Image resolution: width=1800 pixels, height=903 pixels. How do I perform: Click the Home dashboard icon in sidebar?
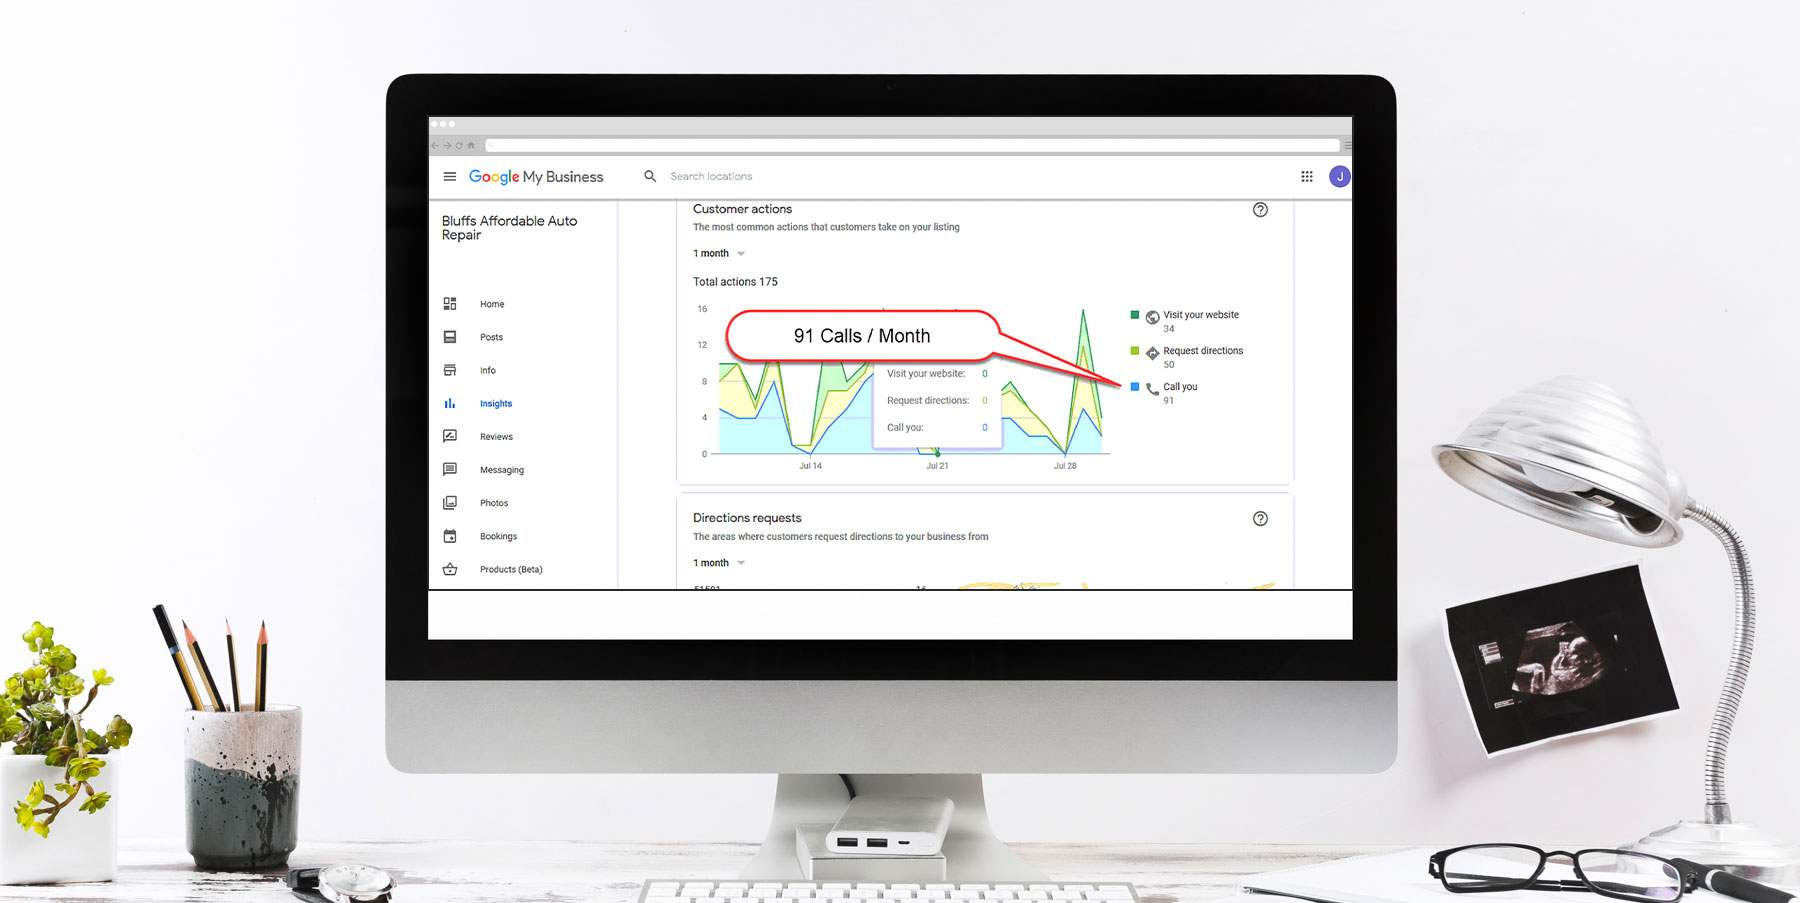tap(450, 304)
